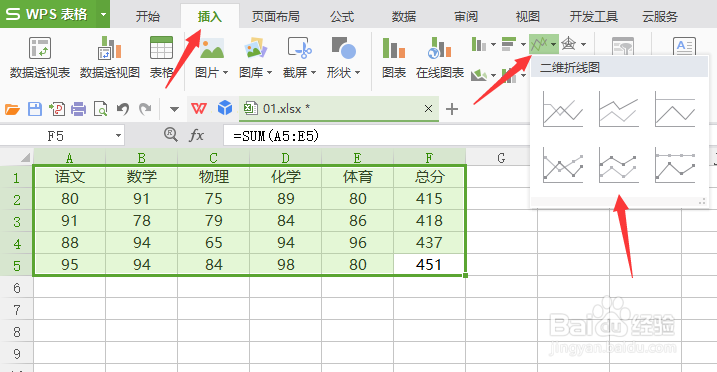Switch to the 页面布局 tab

[276, 17]
